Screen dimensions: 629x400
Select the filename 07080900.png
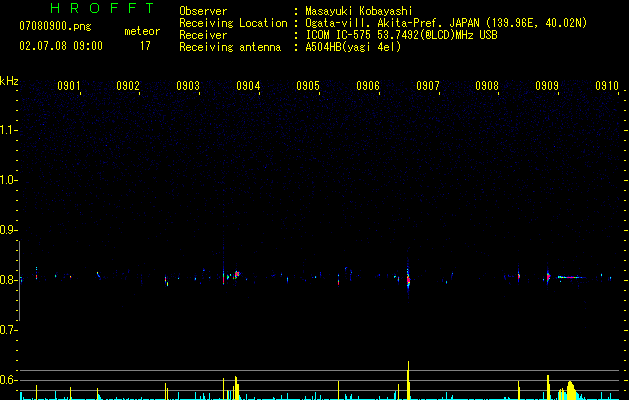coord(55,26)
